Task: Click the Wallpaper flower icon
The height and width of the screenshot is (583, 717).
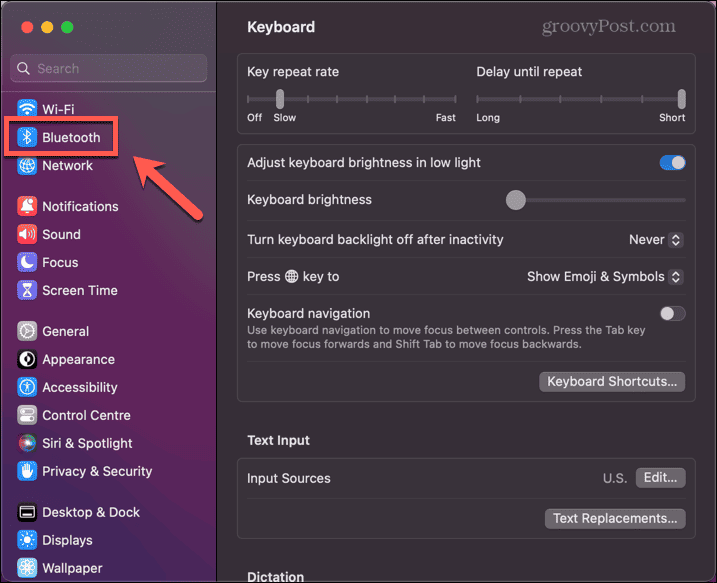Action: pos(27,568)
